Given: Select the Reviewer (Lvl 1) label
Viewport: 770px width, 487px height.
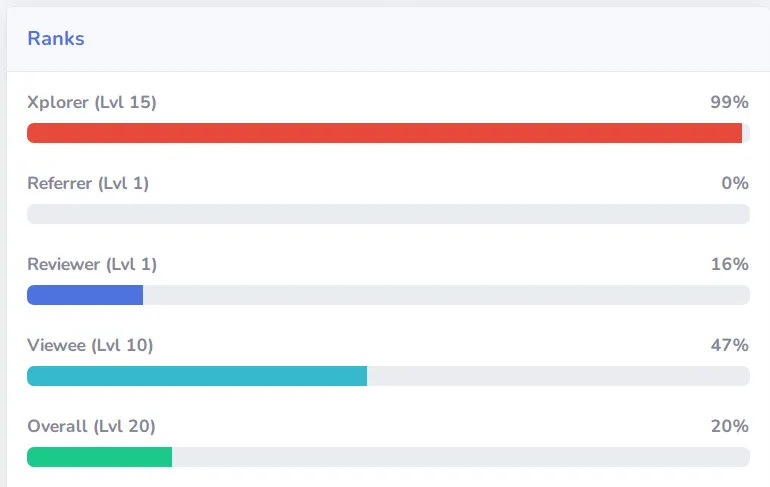Looking at the screenshot, I should (92, 264).
